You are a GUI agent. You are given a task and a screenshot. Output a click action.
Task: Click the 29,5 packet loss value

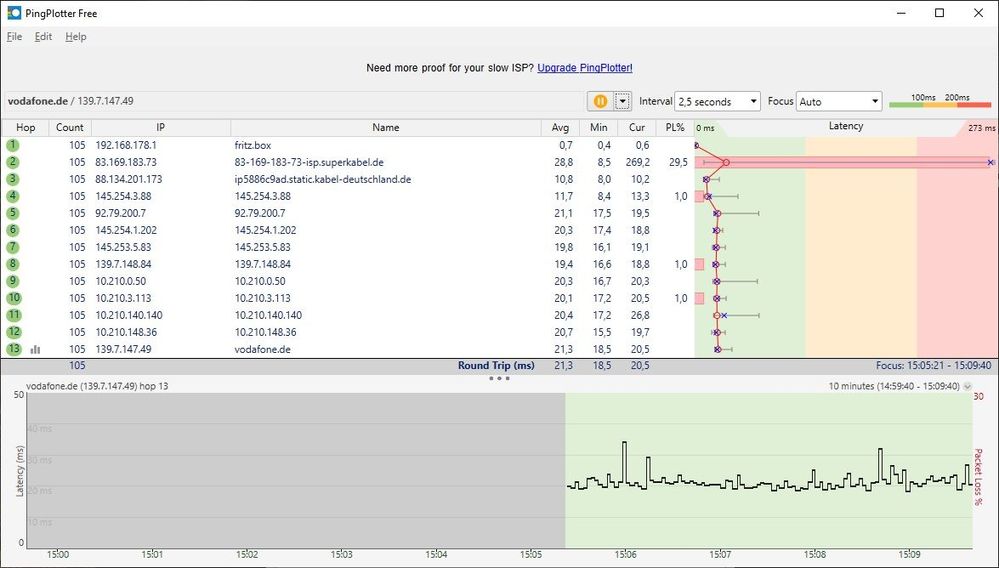coord(678,162)
